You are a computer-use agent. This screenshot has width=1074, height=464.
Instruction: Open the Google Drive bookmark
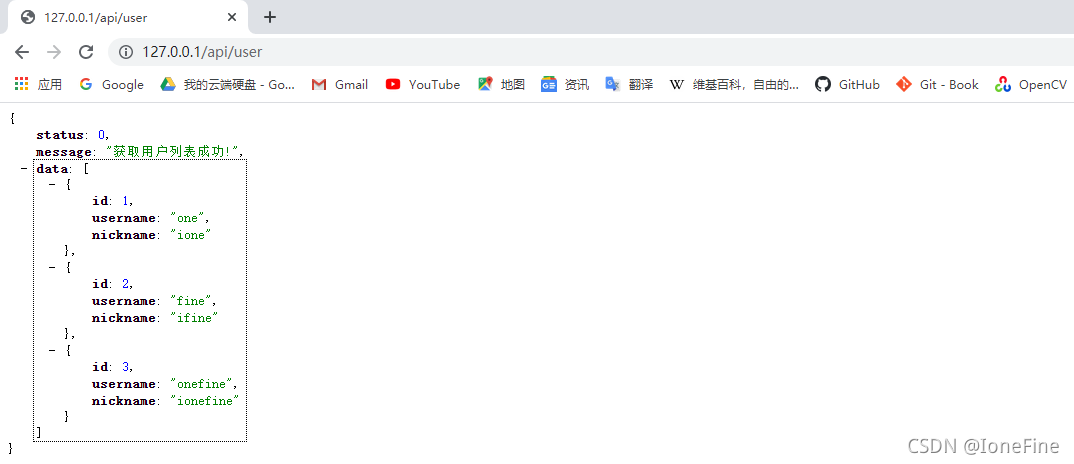(228, 84)
